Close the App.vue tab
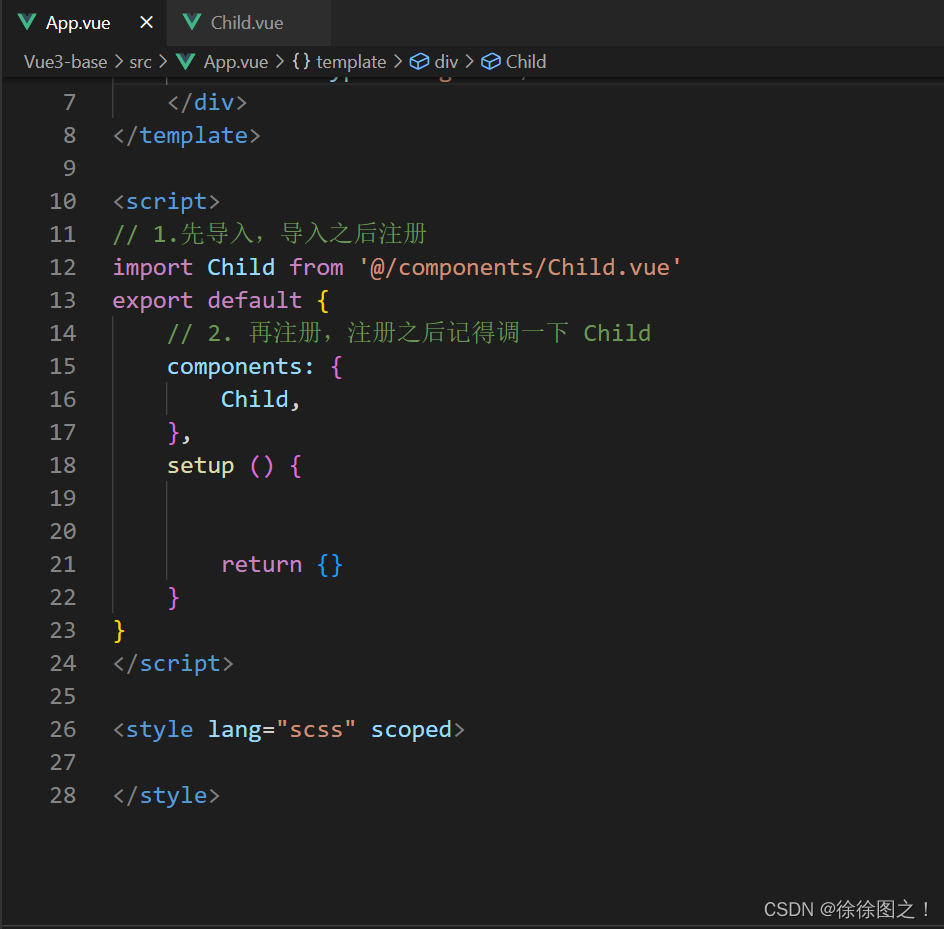This screenshot has width=944, height=929. (x=145, y=21)
